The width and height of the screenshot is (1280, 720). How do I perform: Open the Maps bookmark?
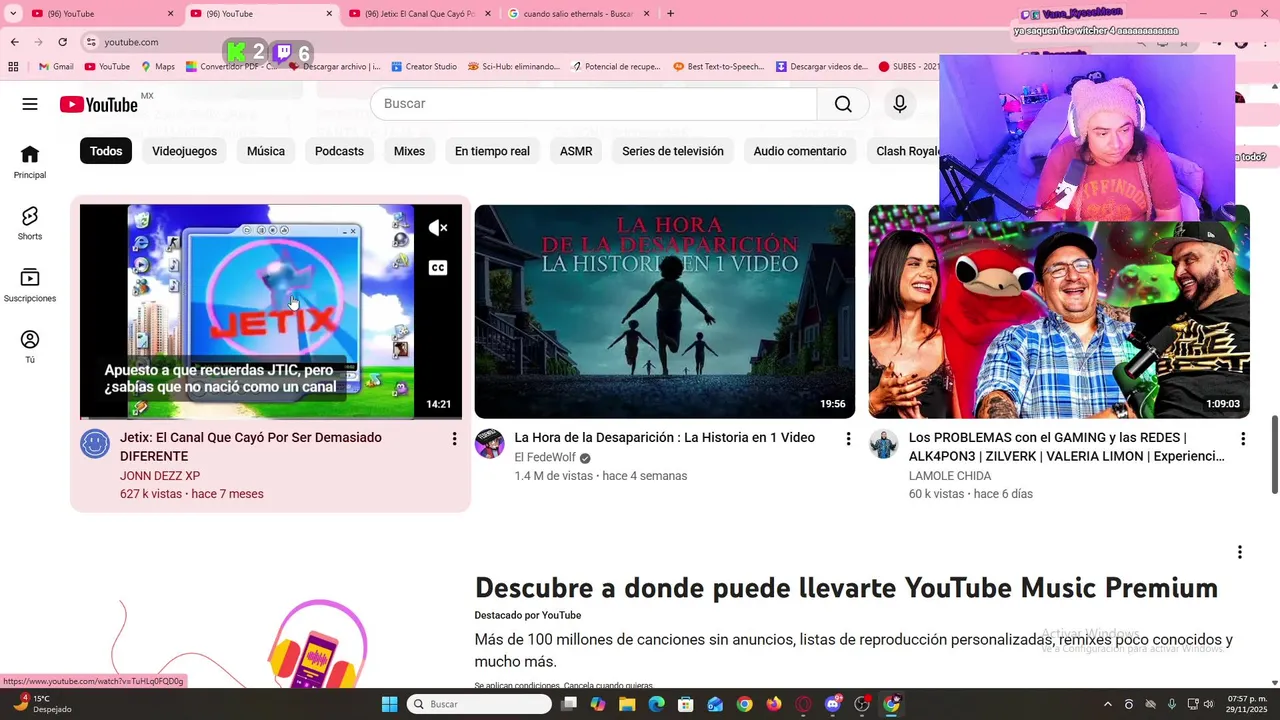click(158, 67)
